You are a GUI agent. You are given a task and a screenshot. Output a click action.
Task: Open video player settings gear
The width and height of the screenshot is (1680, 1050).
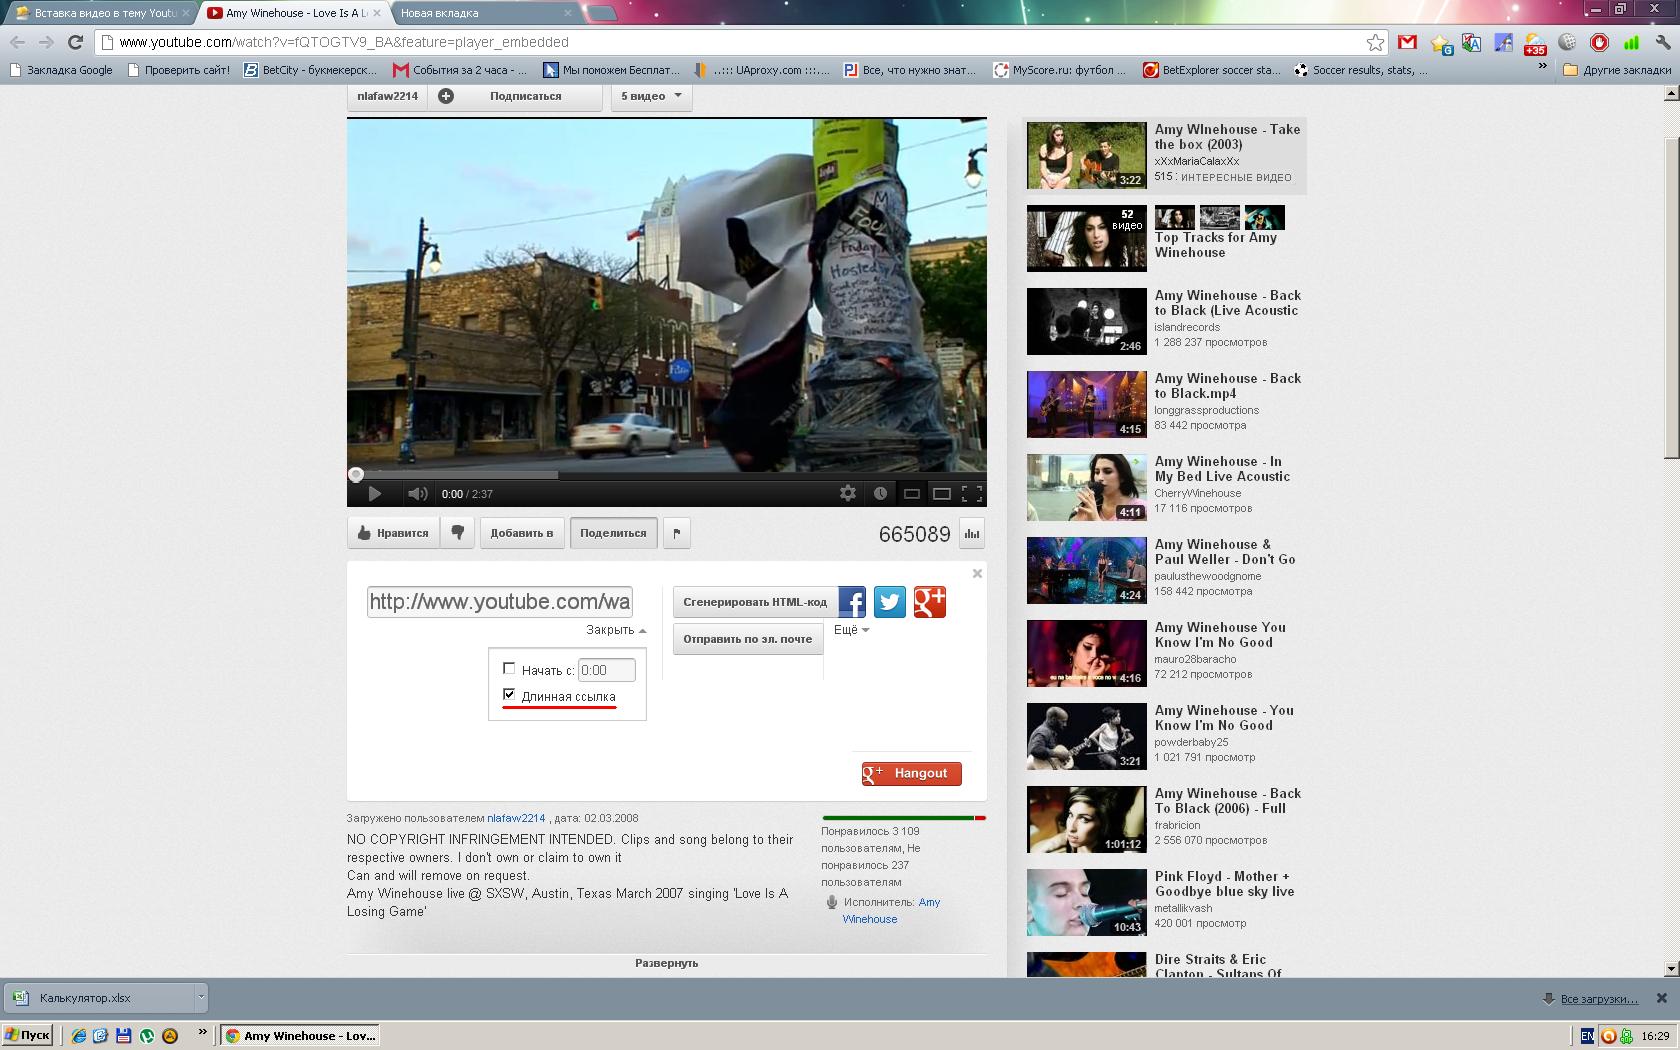pyautogui.click(x=848, y=493)
